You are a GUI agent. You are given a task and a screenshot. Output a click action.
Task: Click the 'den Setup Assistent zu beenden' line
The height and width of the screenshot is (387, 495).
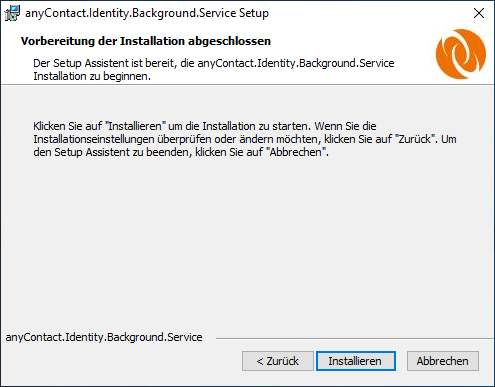pyautogui.click(x=181, y=152)
